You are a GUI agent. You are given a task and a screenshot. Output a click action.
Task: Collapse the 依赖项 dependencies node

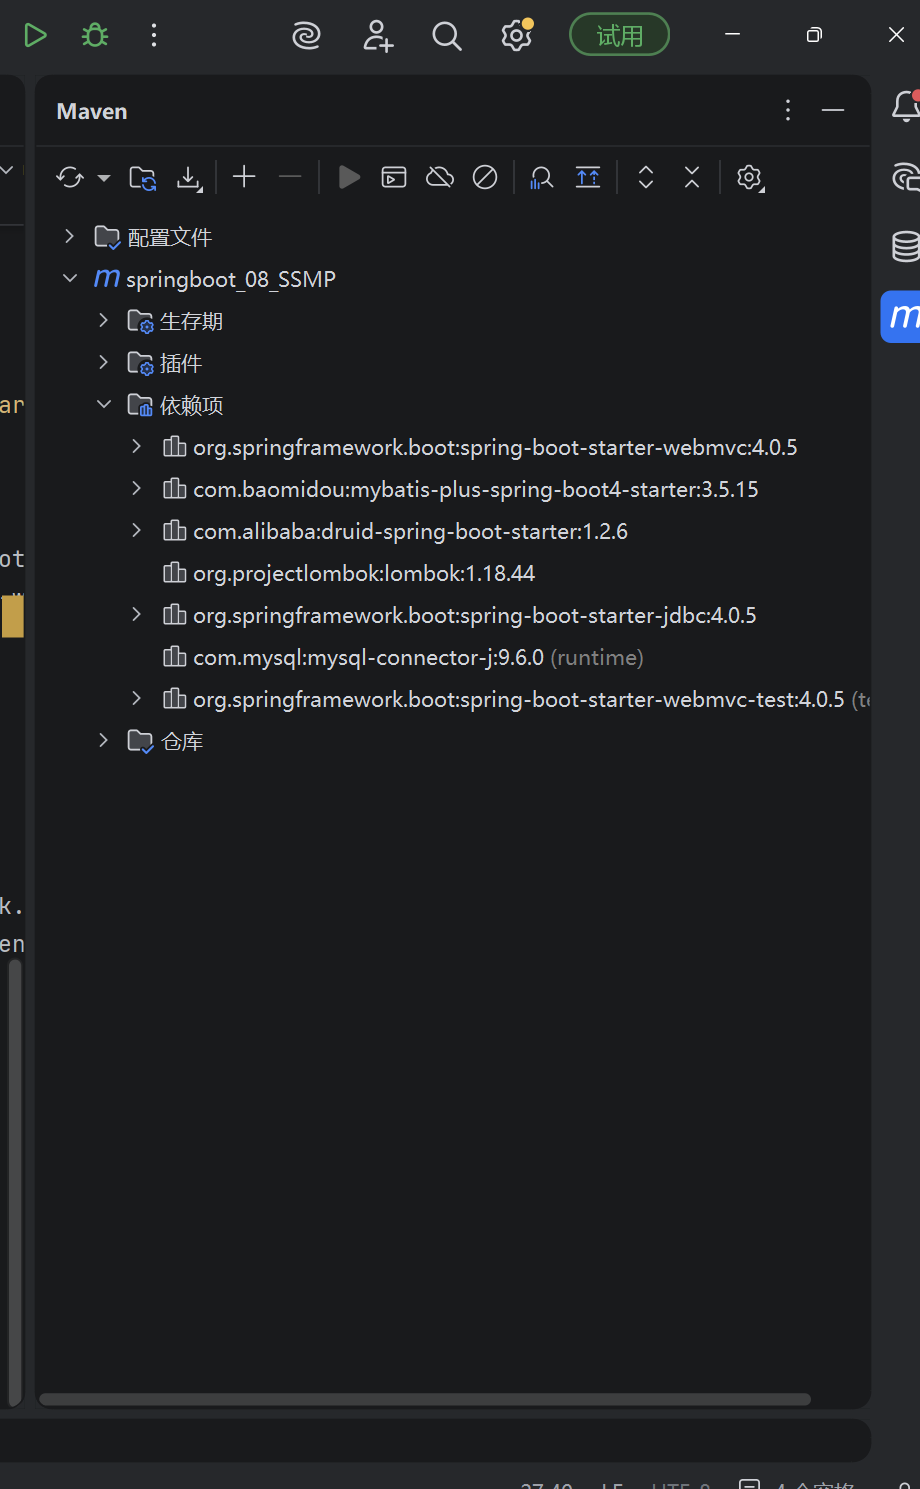click(103, 404)
